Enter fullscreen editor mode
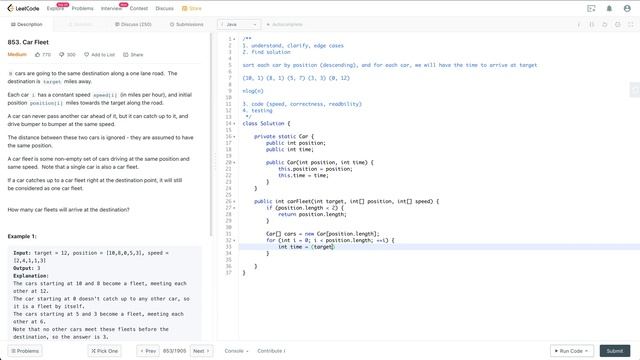 [x=631, y=24]
